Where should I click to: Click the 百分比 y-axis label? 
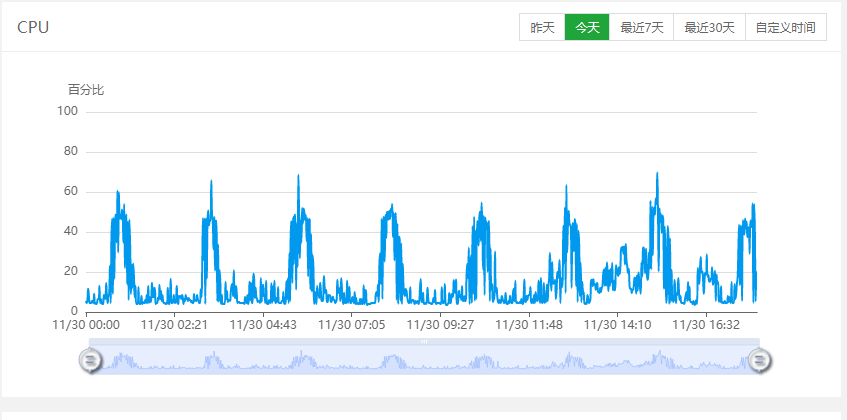click(x=86, y=90)
